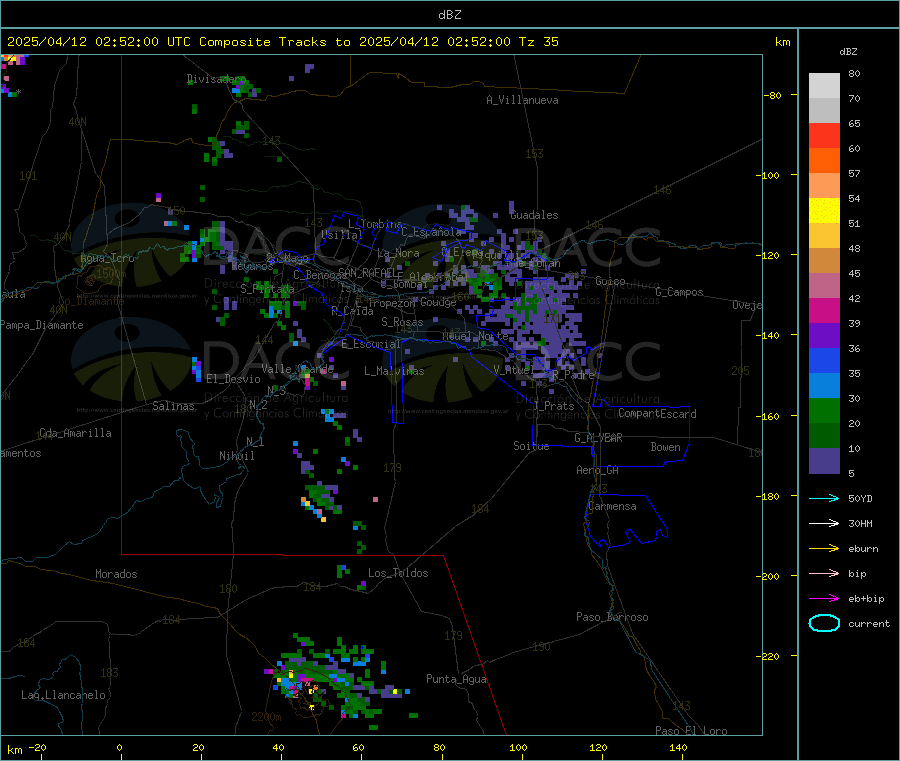Click the 60 dBZ orange swatch

824,160
